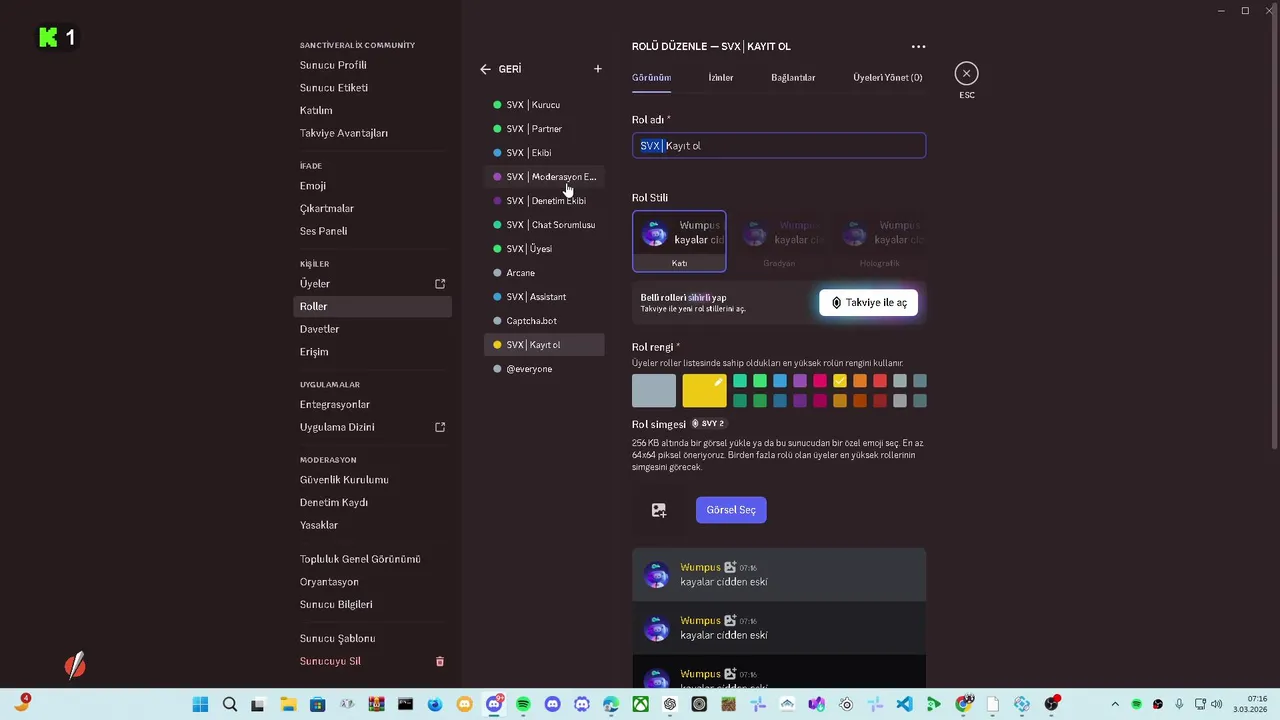Open the three-dots role options menu
This screenshot has height=720, width=1280.
(x=918, y=46)
